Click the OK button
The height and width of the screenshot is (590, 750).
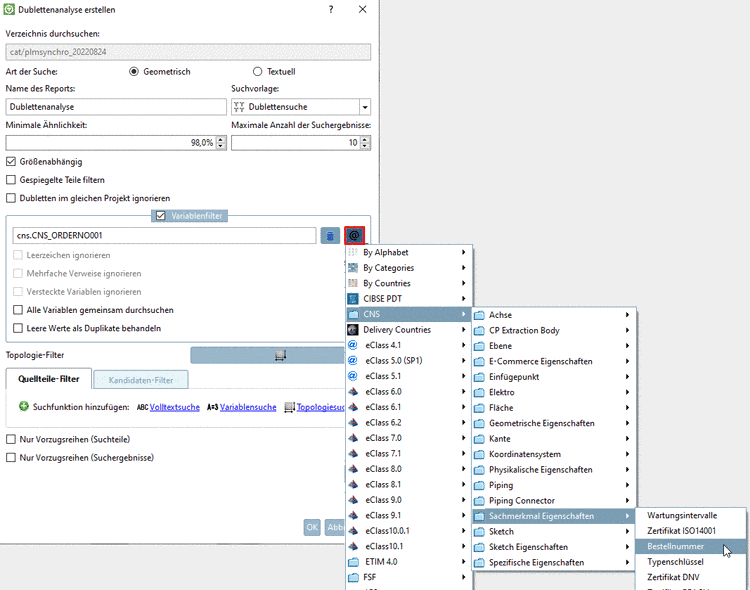(312, 527)
